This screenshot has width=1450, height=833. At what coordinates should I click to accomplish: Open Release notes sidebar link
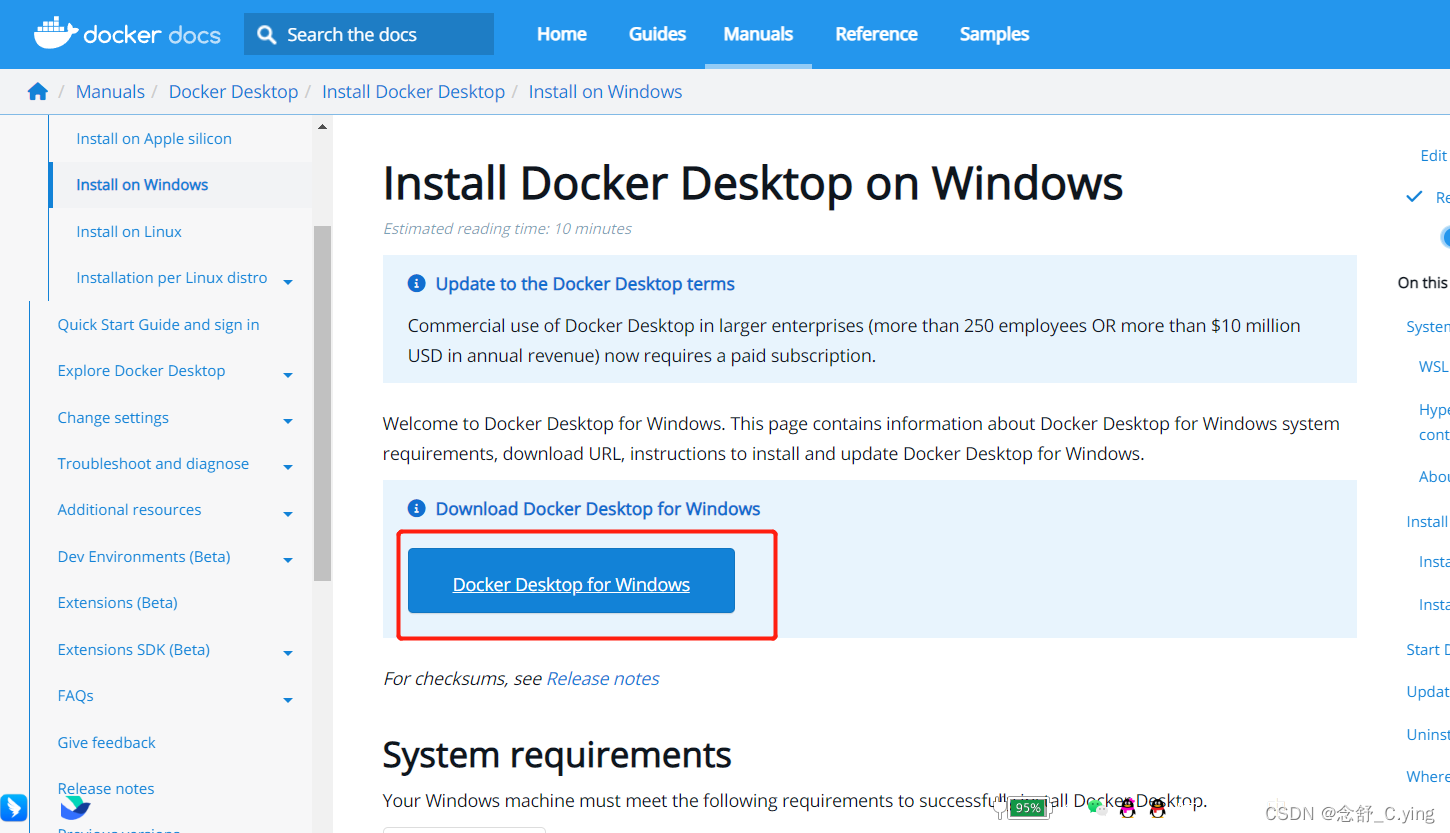pos(106,789)
